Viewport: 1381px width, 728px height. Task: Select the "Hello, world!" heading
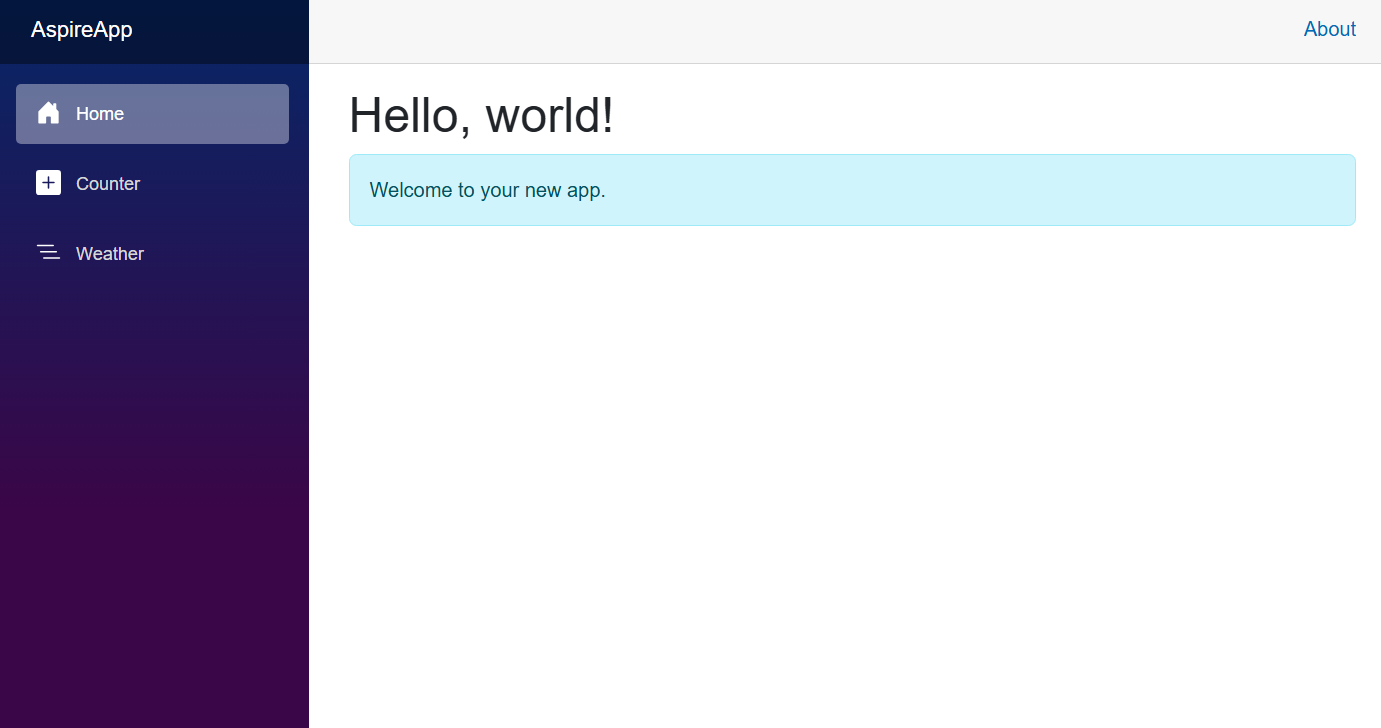click(481, 114)
